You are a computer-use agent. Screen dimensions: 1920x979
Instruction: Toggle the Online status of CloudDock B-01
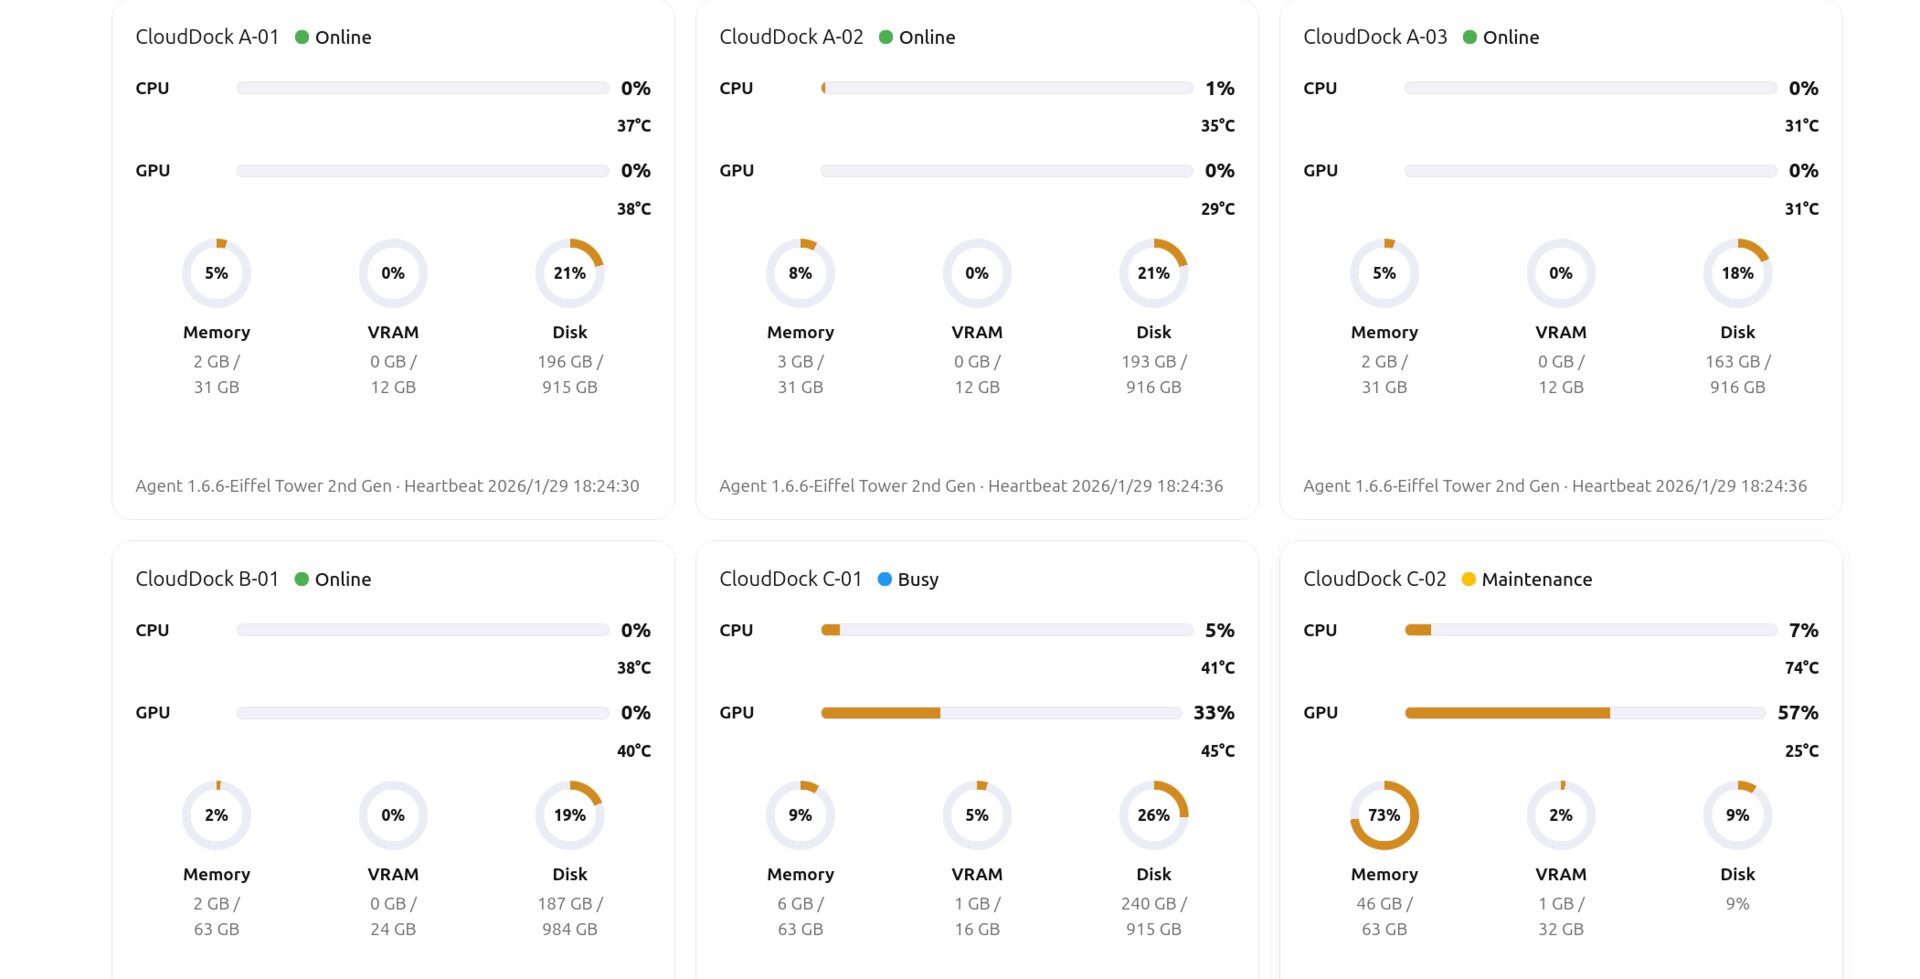pos(301,578)
